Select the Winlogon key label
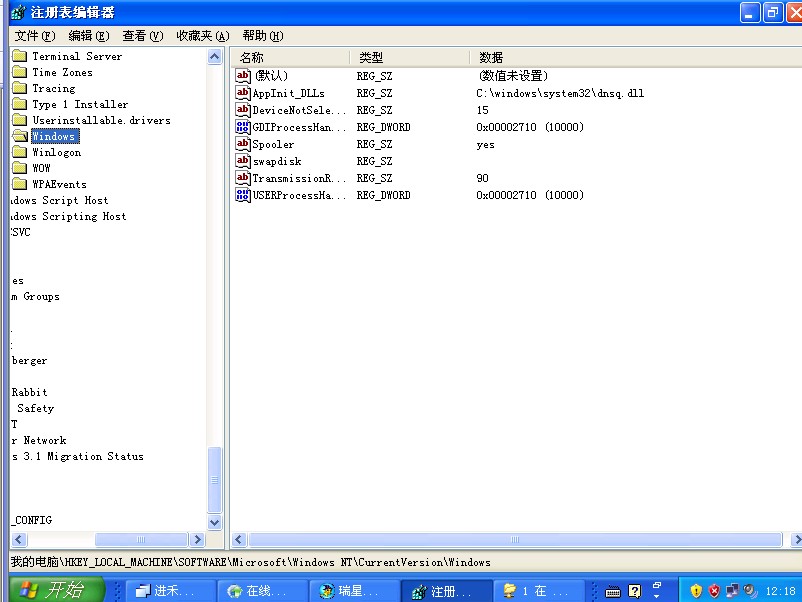 pos(57,152)
